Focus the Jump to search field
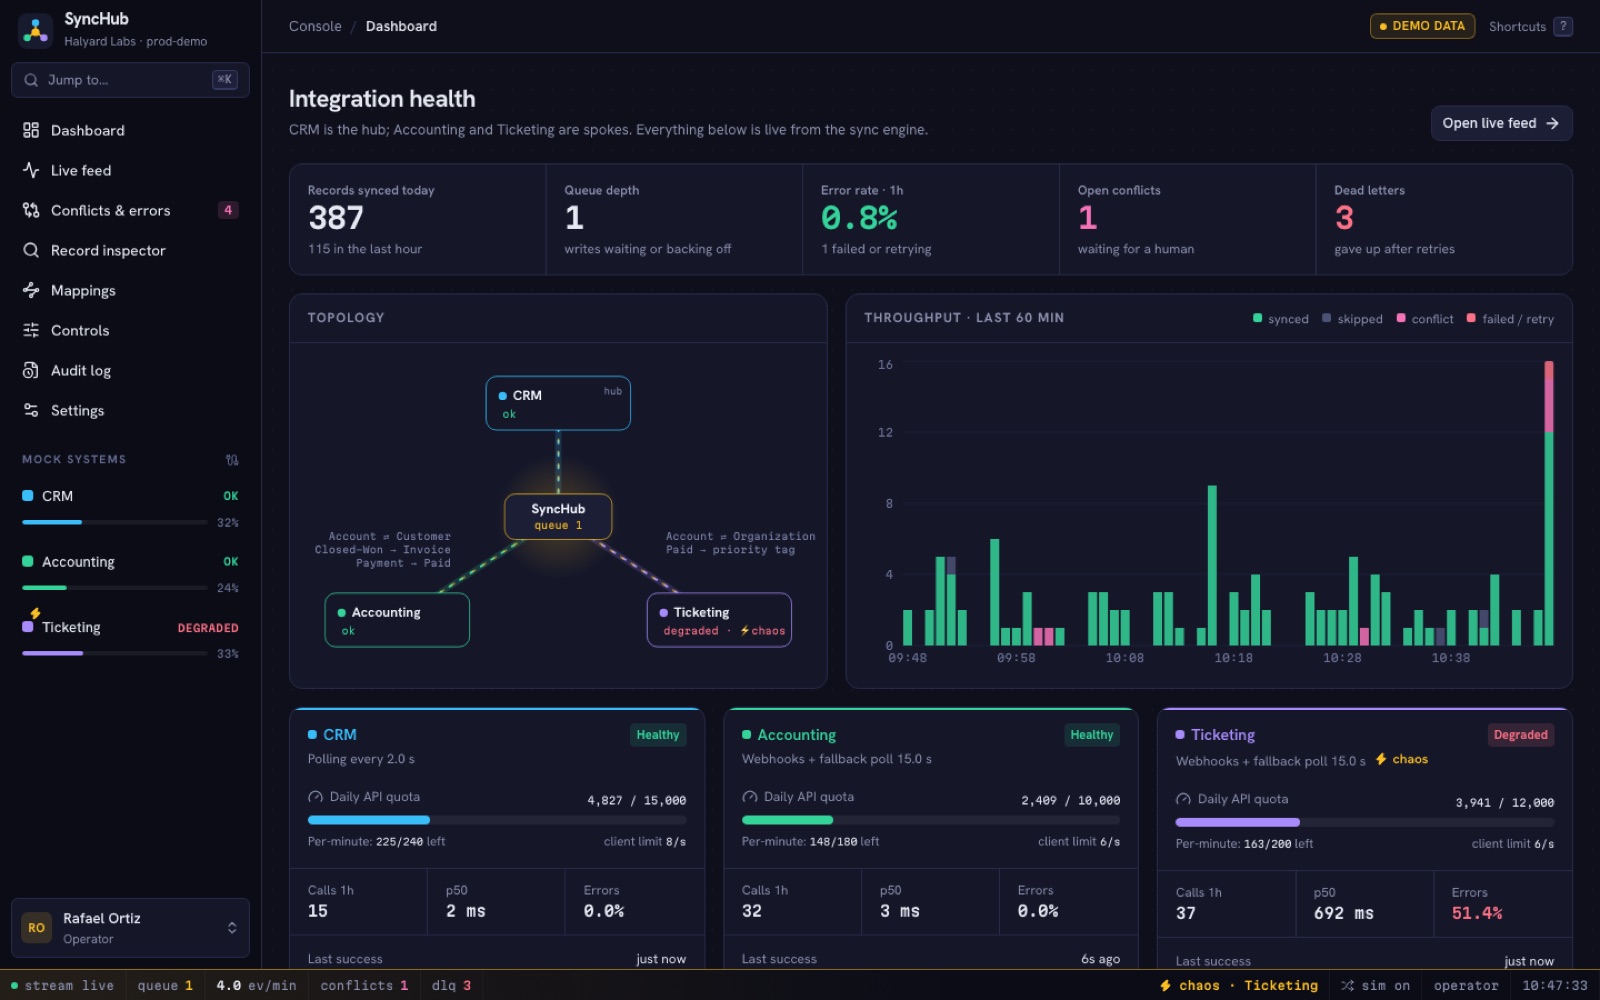 coord(130,80)
